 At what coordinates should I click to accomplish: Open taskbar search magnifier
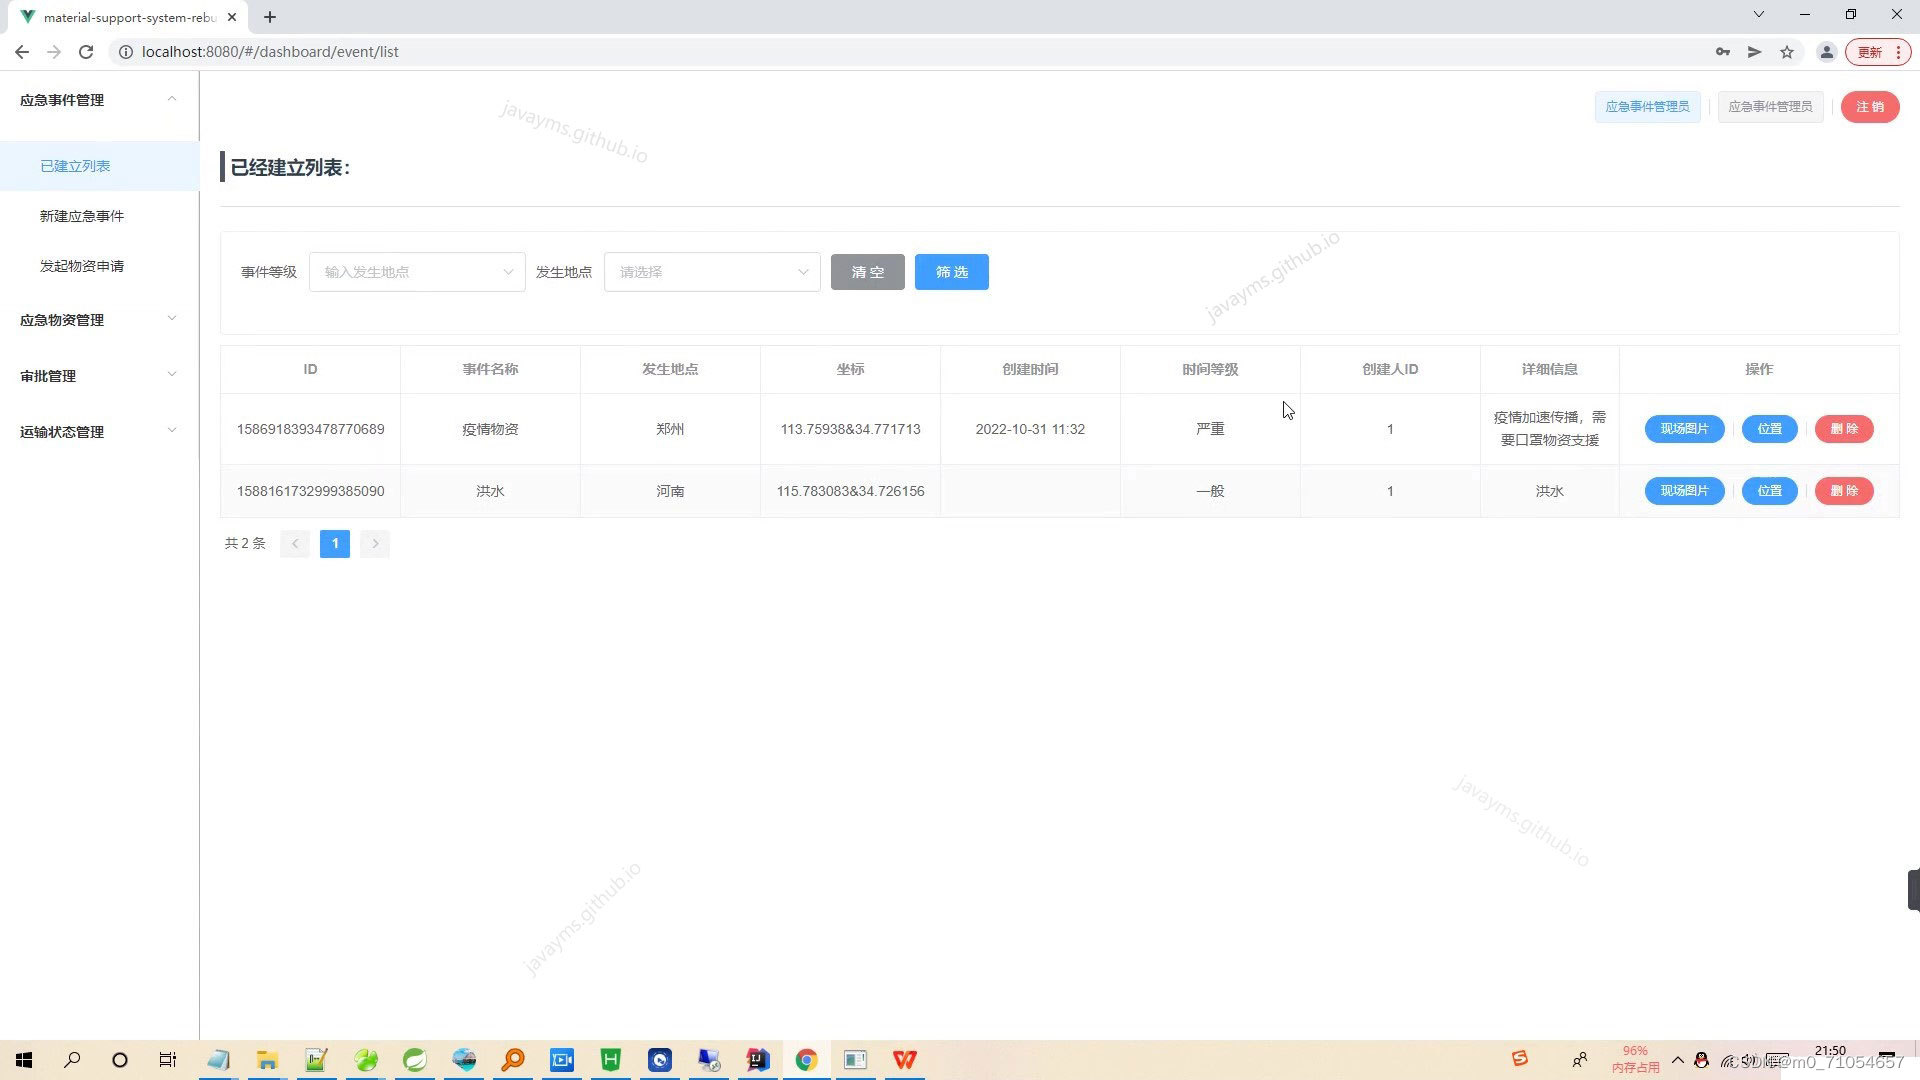pos(72,1060)
